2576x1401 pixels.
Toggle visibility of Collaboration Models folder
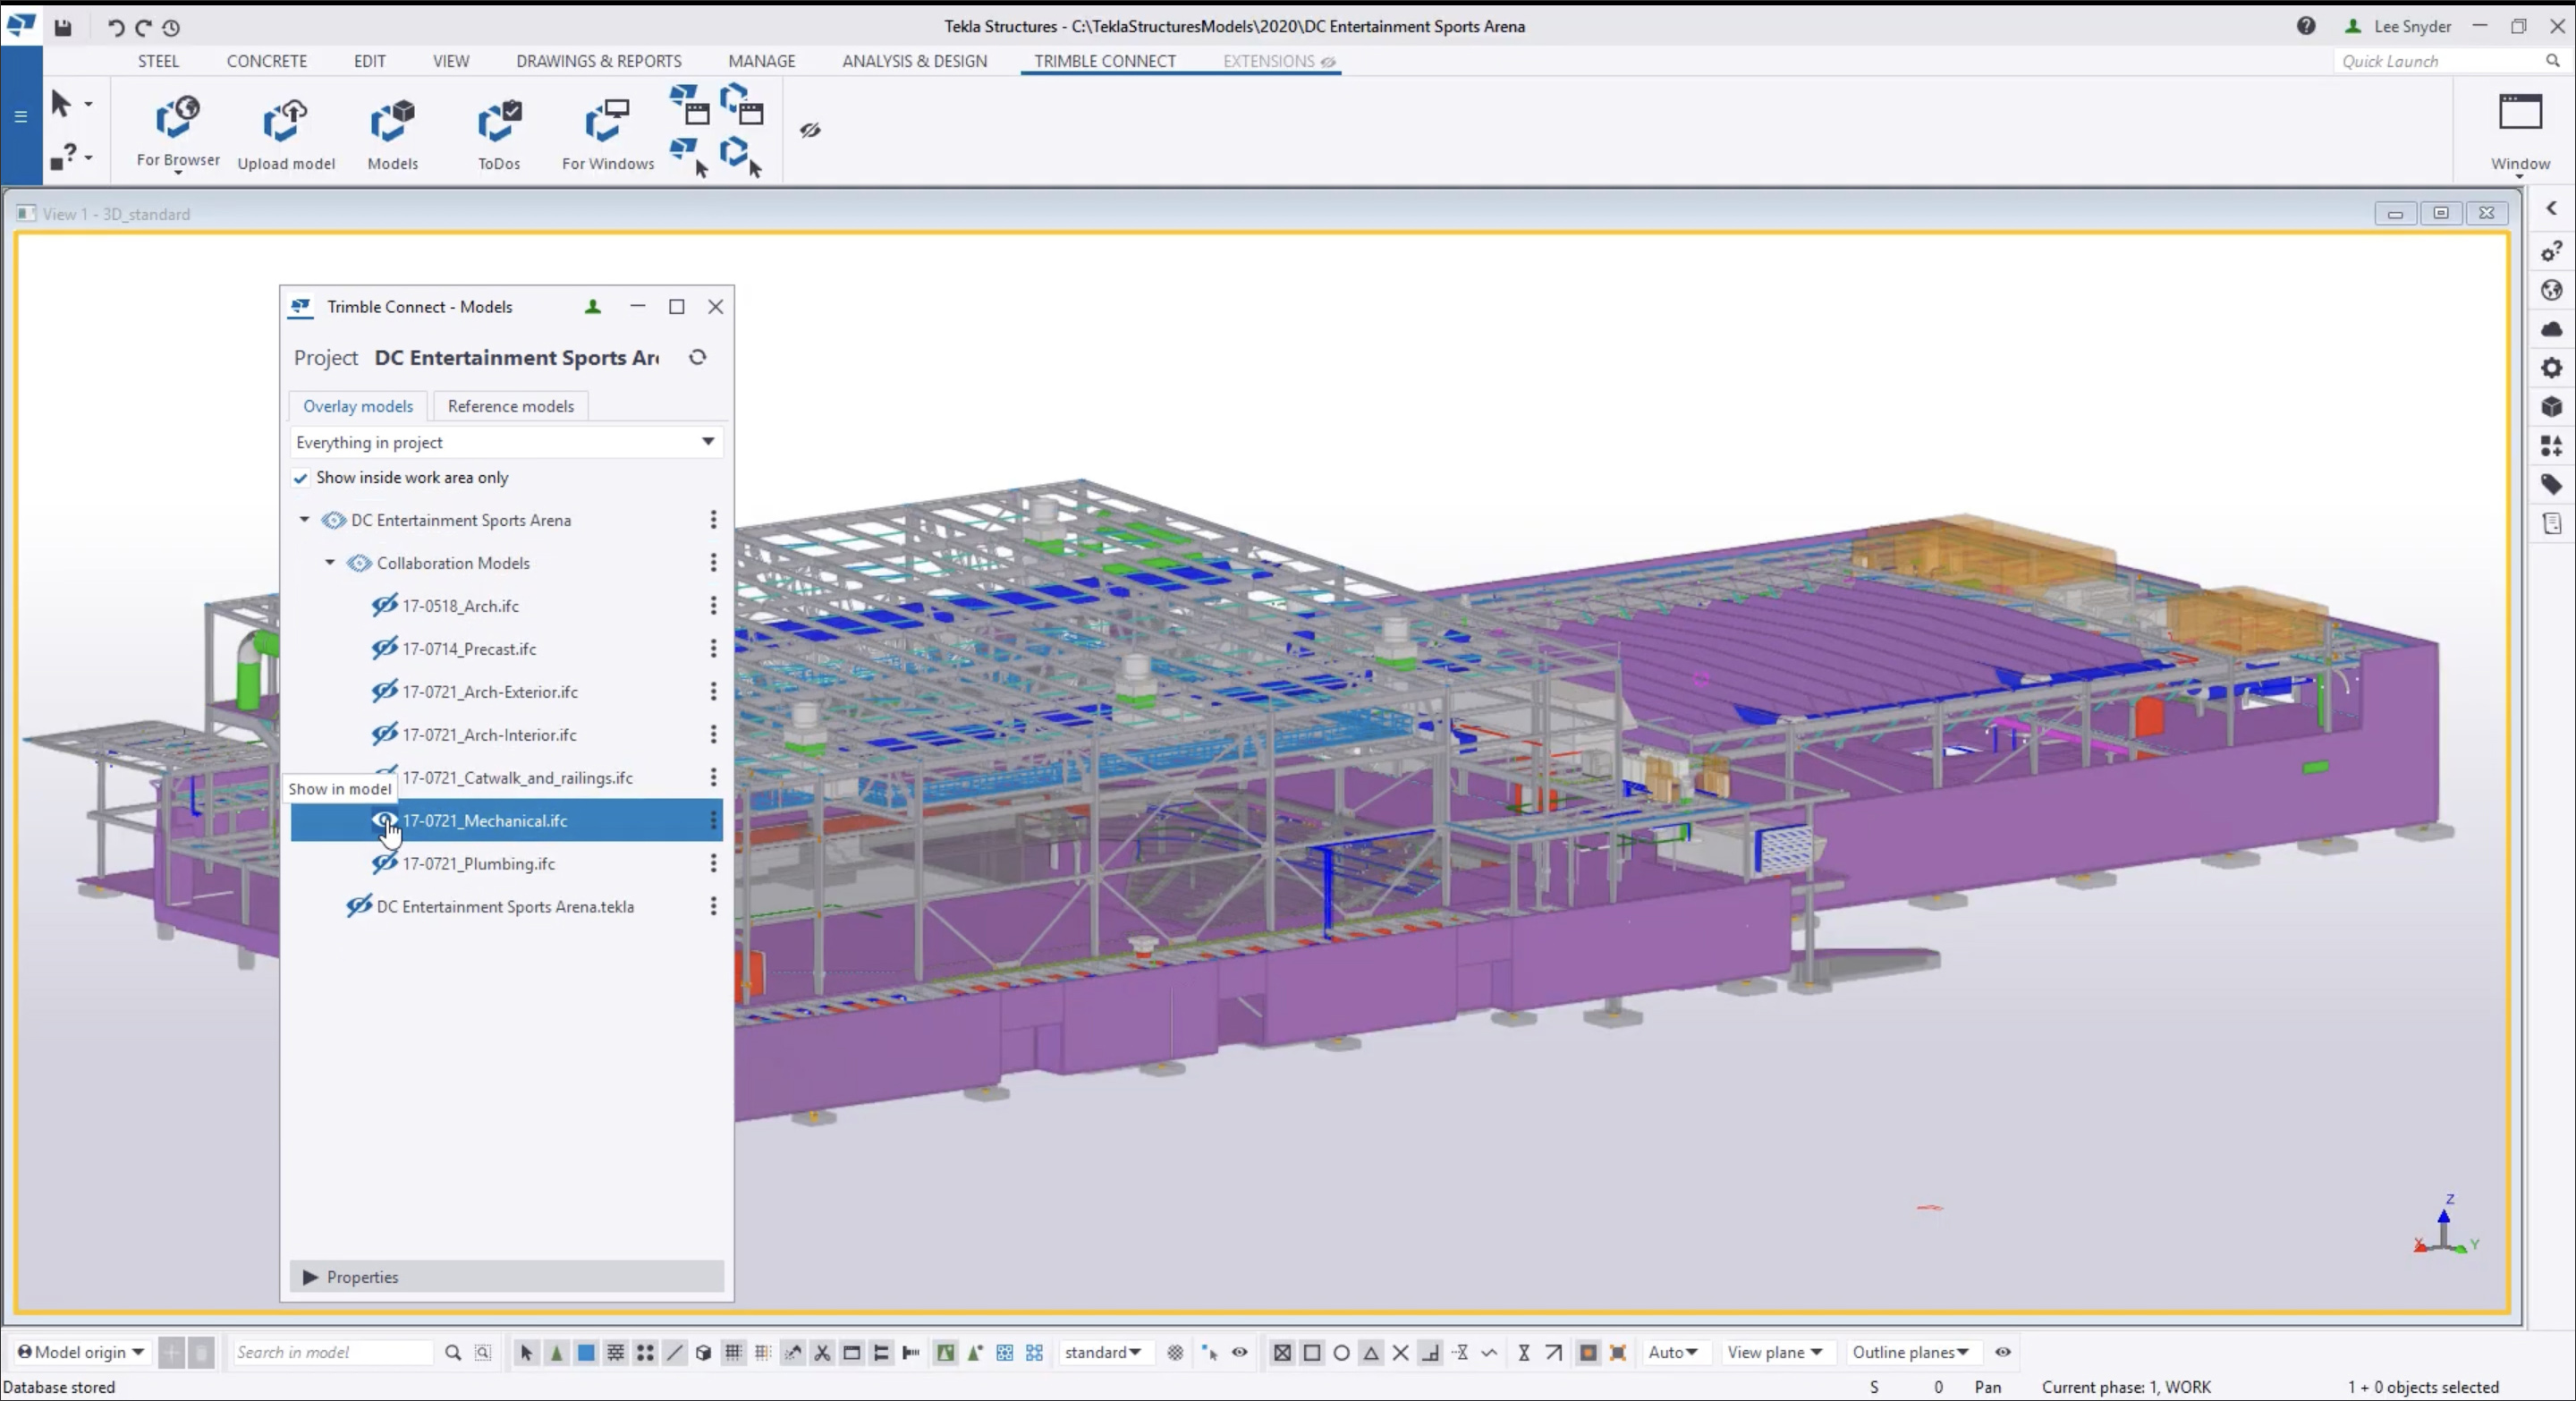click(x=359, y=563)
